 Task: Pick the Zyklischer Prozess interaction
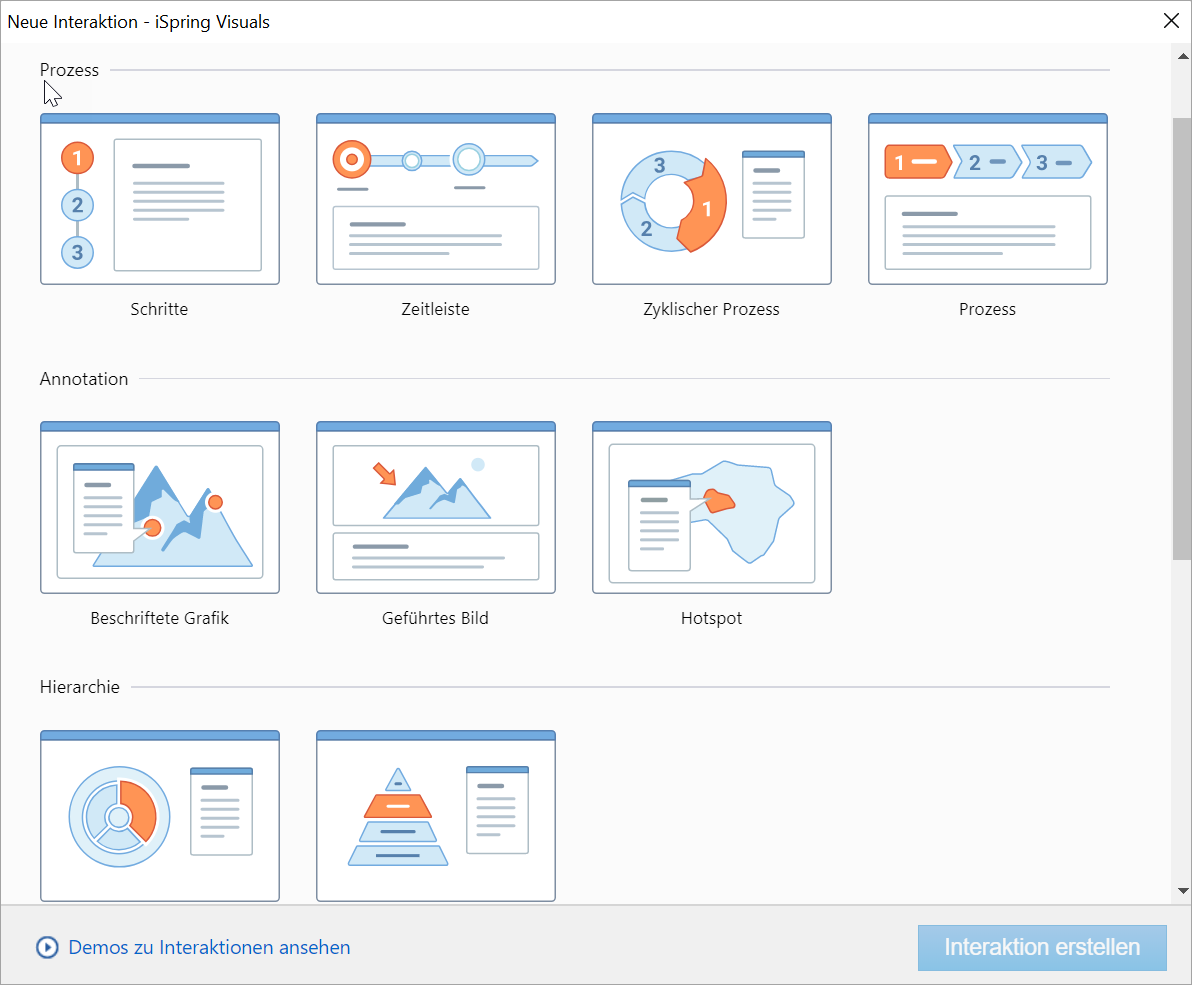pos(712,199)
